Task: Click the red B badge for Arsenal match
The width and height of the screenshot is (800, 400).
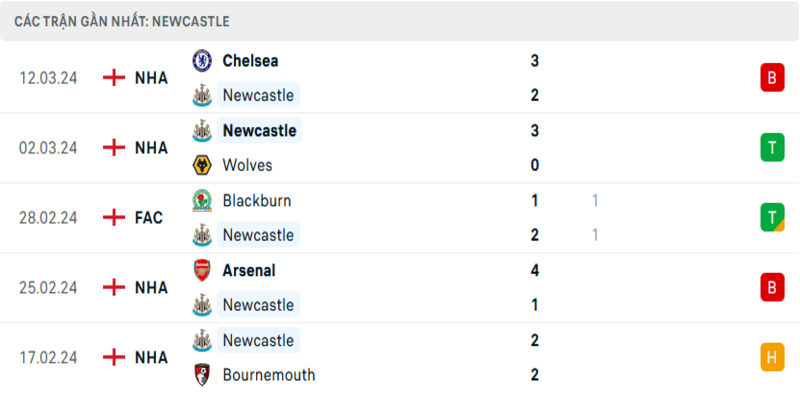Action: click(x=771, y=288)
